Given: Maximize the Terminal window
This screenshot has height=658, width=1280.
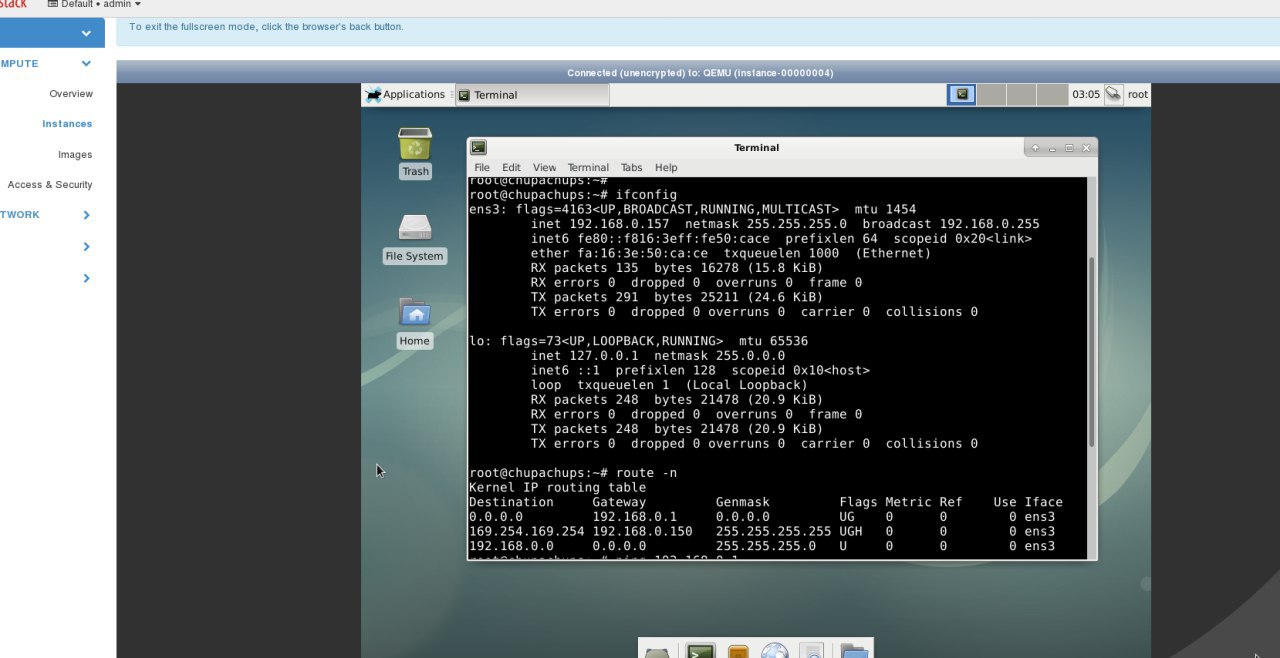Looking at the screenshot, I should click(x=1069, y=148).
